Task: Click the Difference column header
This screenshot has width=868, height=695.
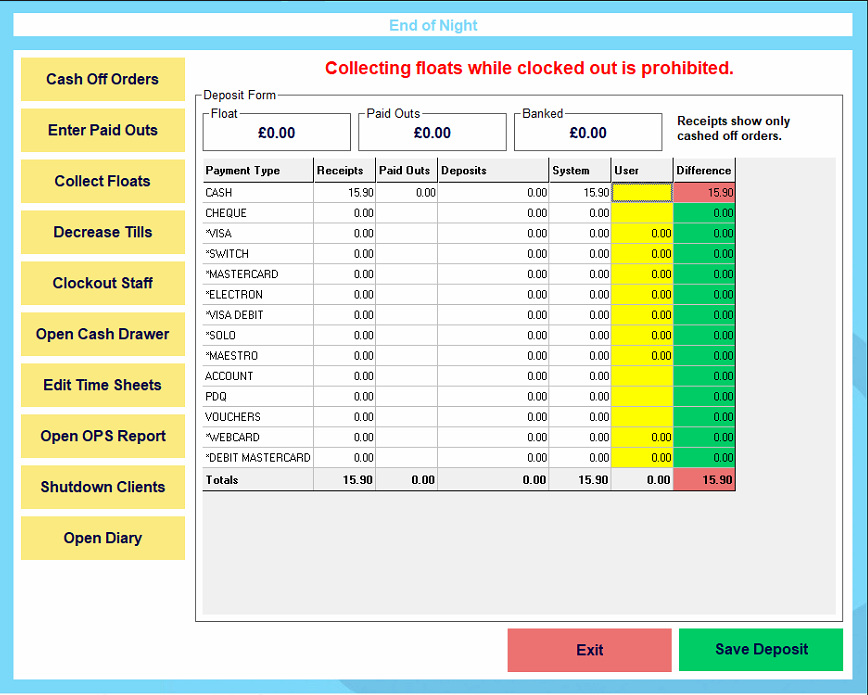Action: 704,171
